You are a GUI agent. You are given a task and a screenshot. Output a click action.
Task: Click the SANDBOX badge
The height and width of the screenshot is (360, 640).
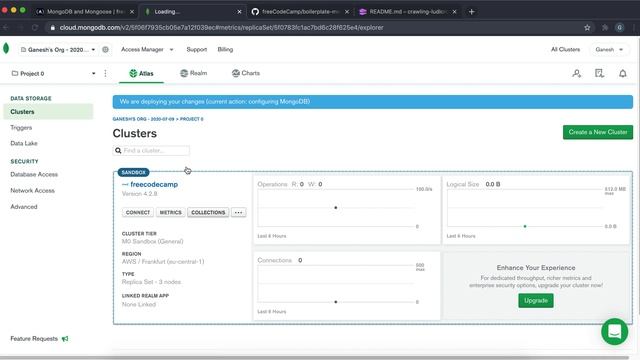coord(133,172)
